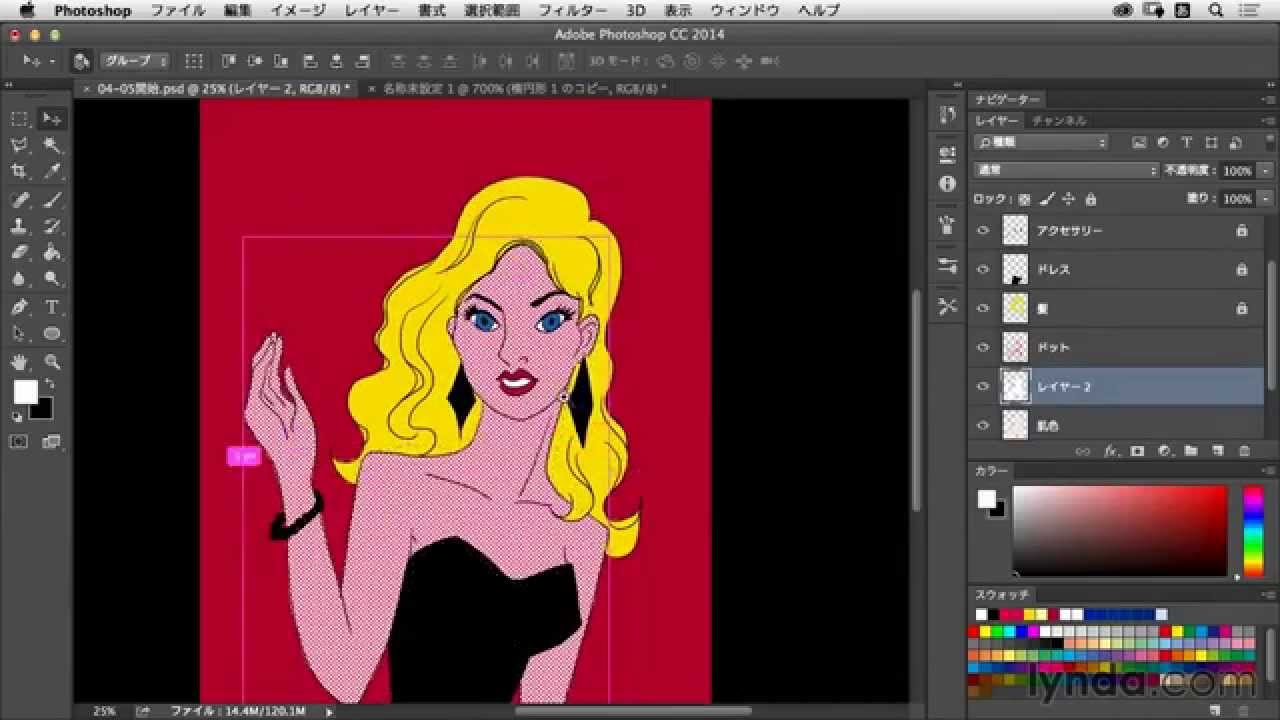Open the fill 塗り slider dropdown

1267,199
